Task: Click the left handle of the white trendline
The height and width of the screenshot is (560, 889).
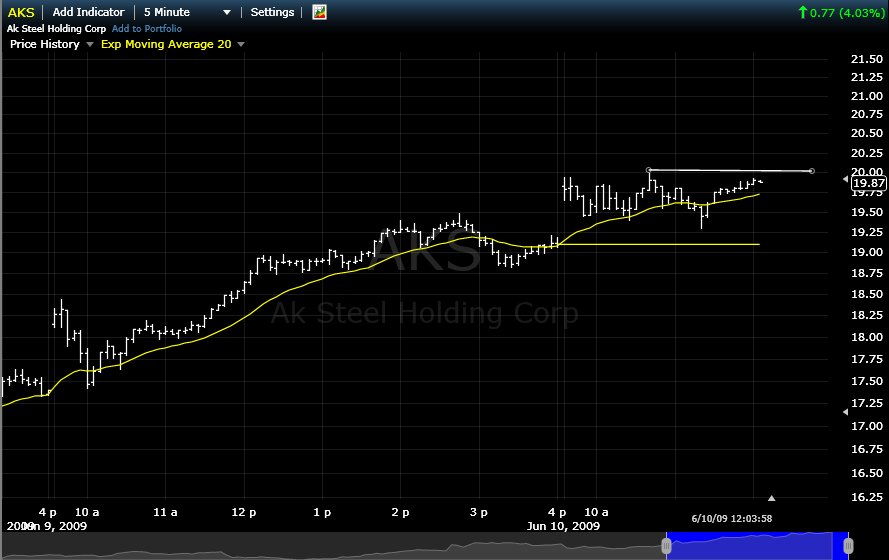Action: point(649,169)
